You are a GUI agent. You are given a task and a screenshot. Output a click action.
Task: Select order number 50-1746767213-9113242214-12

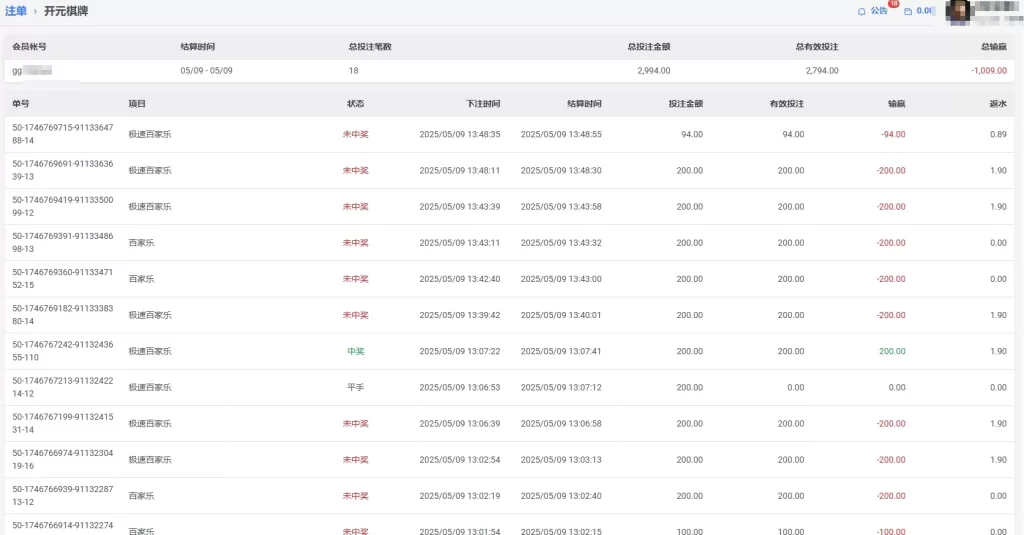pos(63,387)
